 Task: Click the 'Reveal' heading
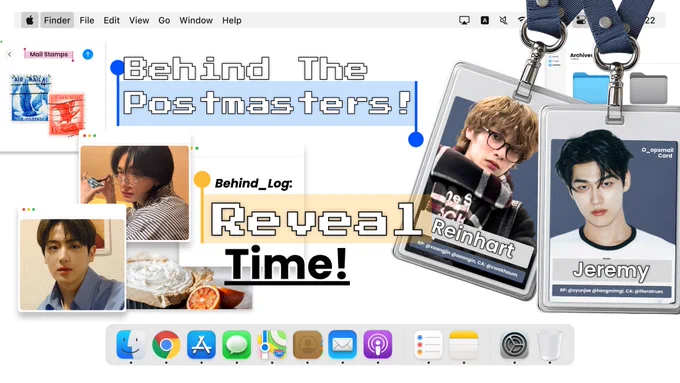pos(317,219)
